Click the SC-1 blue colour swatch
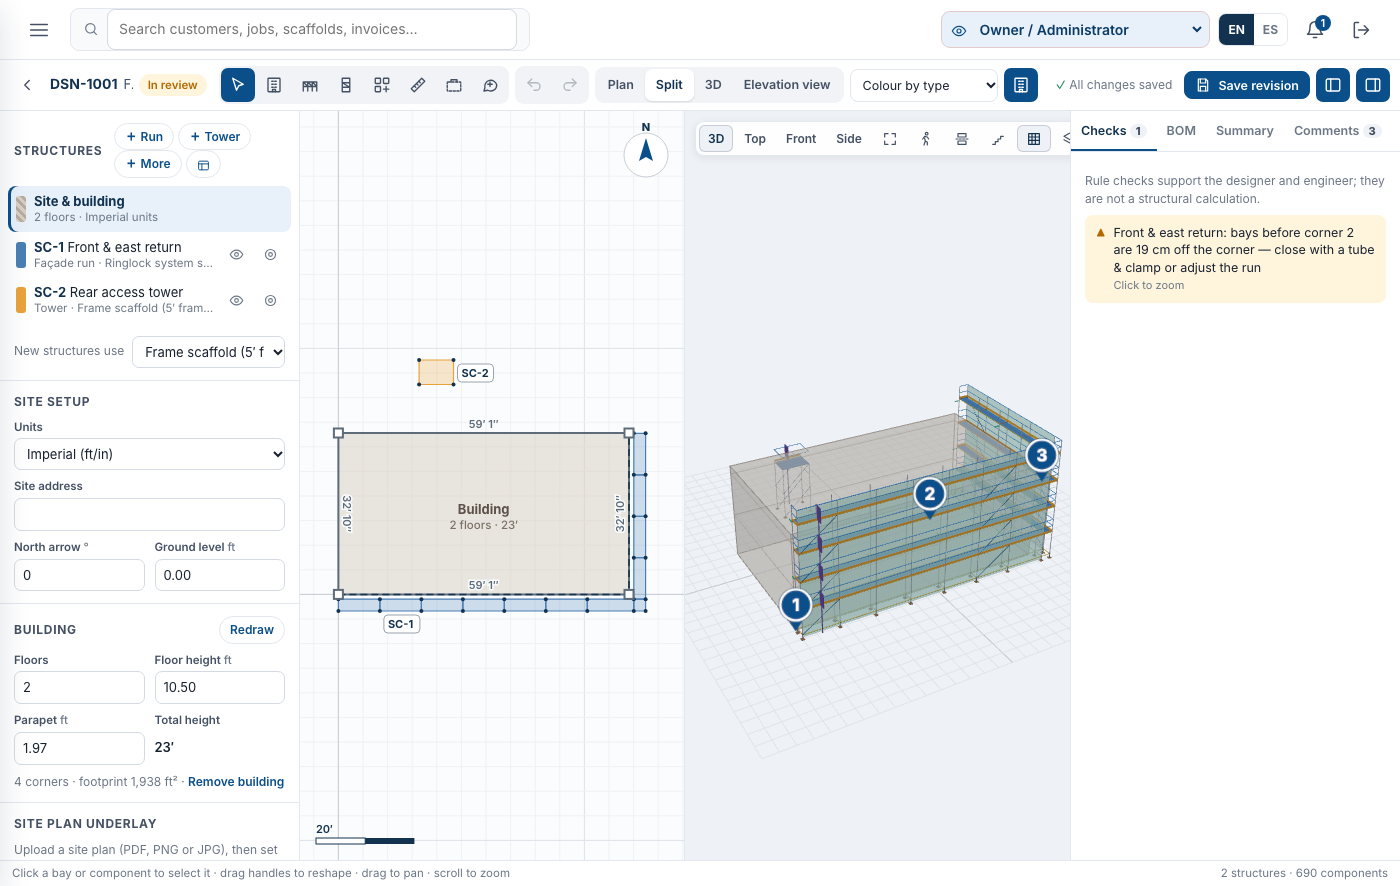Image resolution: width=1400 pixels, height=886 pixels. pos(21,255)
